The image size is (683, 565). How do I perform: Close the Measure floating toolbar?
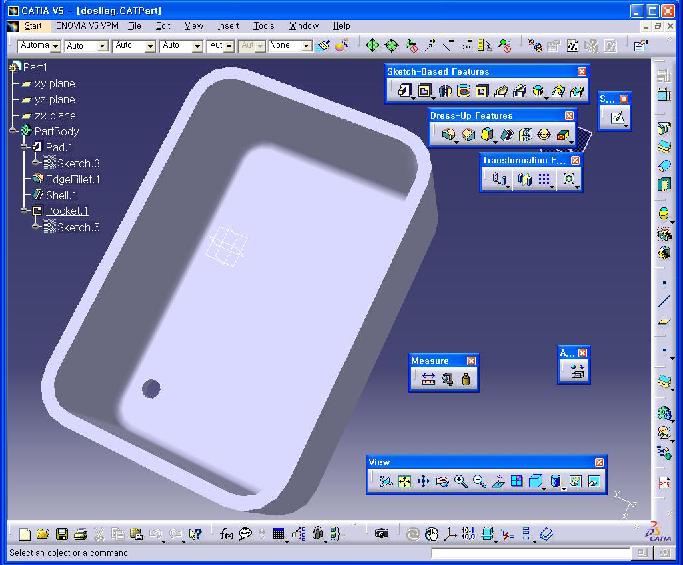[x=472, y=361]
